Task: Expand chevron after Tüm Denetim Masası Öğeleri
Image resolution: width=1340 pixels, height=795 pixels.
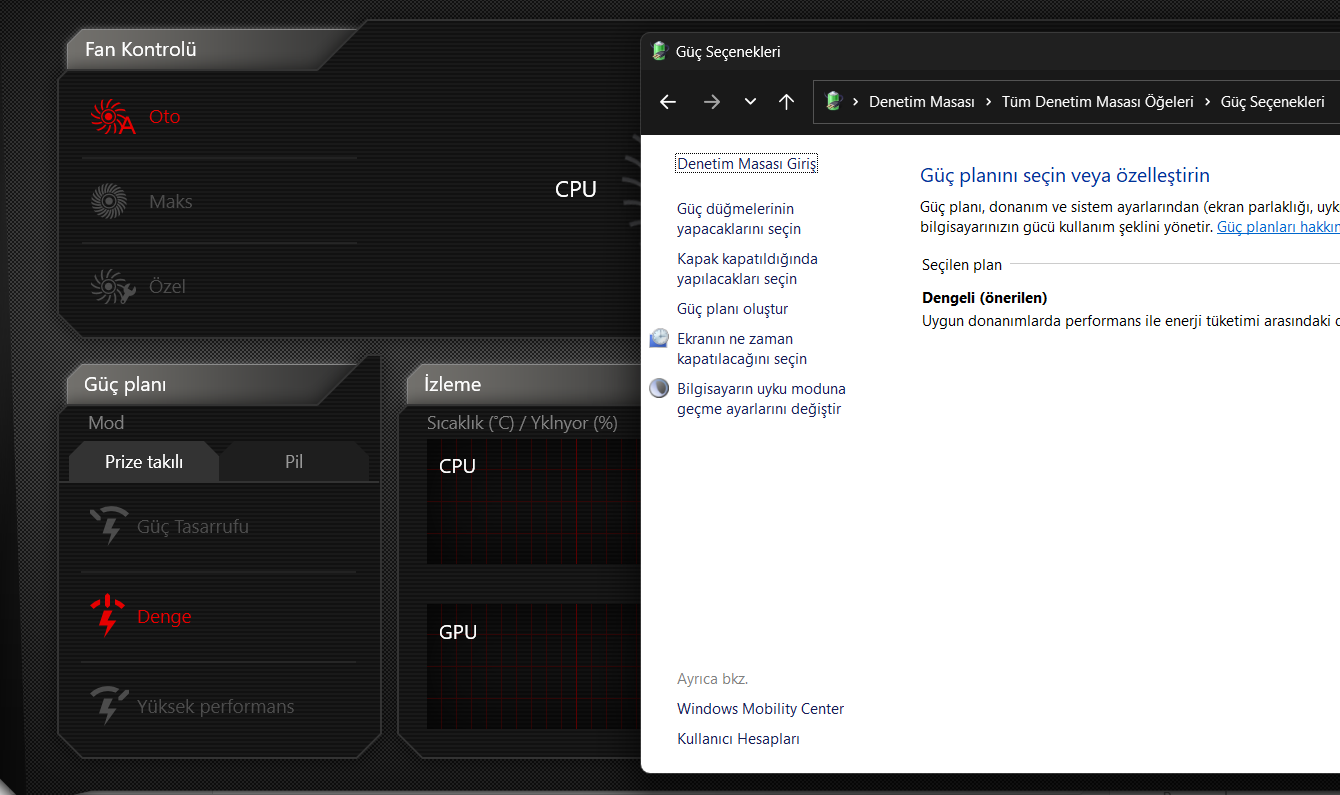Action: pos(1208,102)
